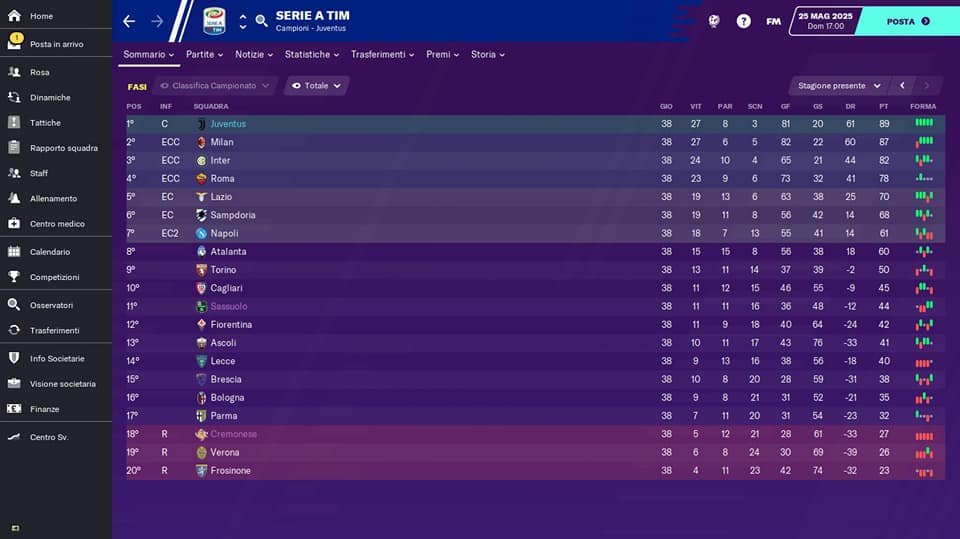Open the FM menu icon

click(x=773, y=21)
